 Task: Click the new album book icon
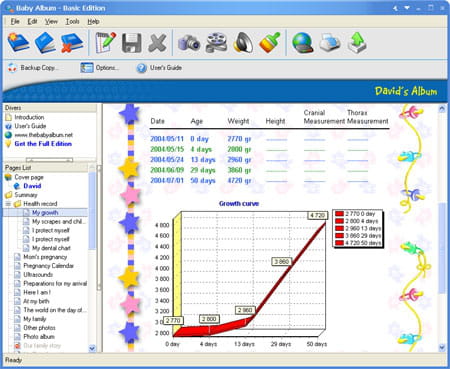[19, 42]
